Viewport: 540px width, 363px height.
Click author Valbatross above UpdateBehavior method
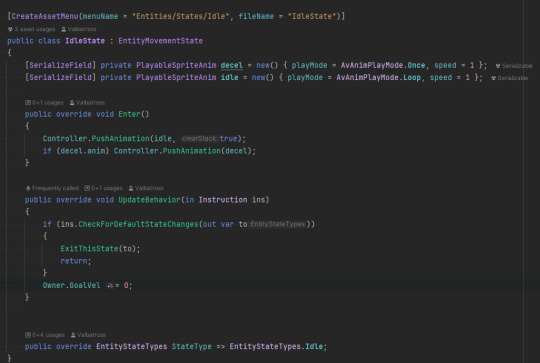pyautogui.click(x=146, y=188)
